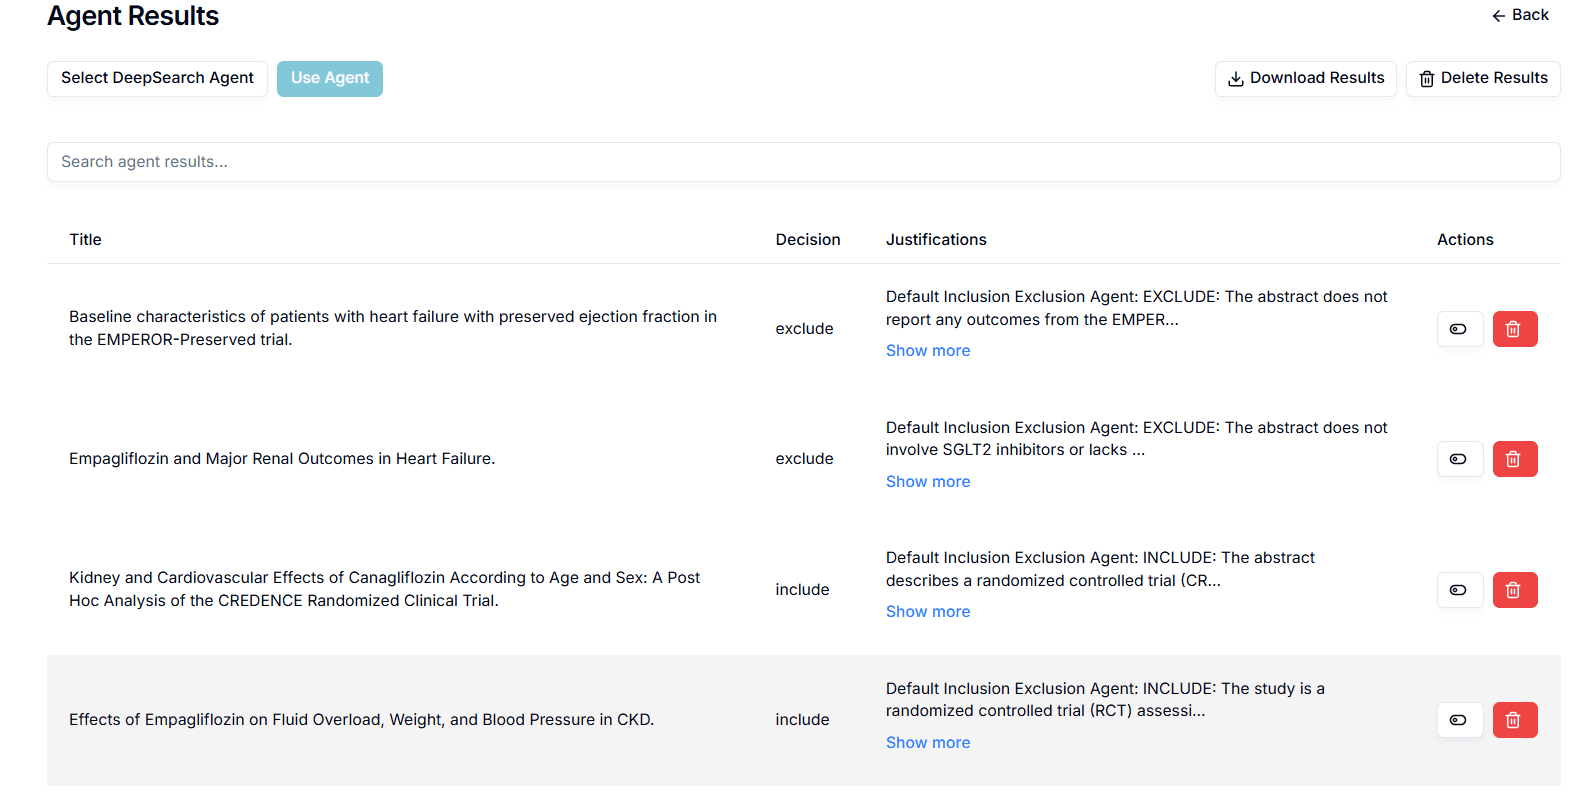Open the Select DeepSearch Agent chooser
The height and width of the screenshot is (799, 1578).
tap(157, 78)
